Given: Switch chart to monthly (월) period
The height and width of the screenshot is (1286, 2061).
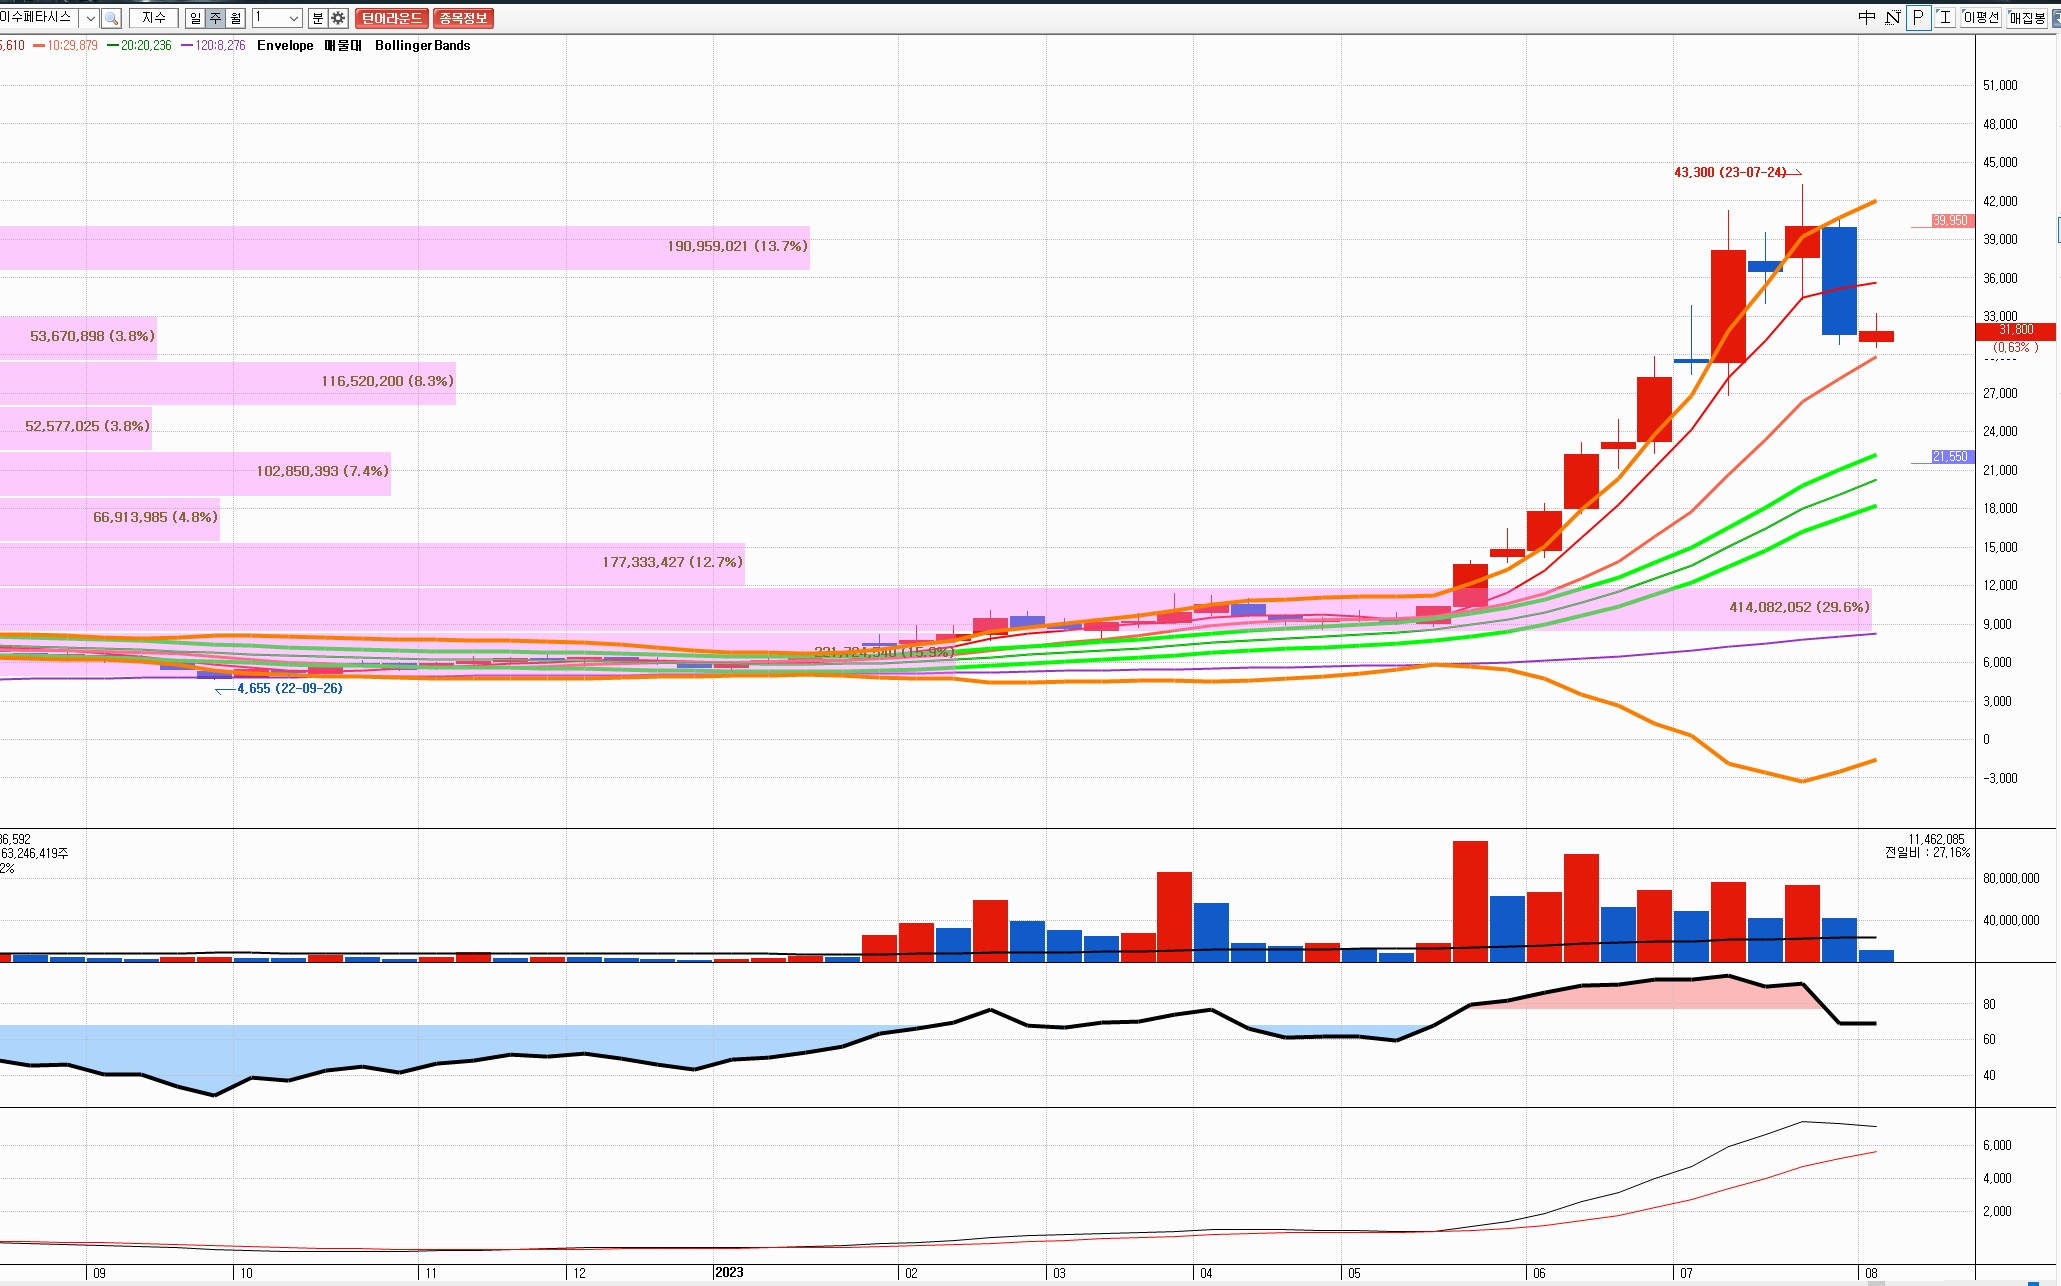Looking at the screenshot, I should click(x=235, y=18).
